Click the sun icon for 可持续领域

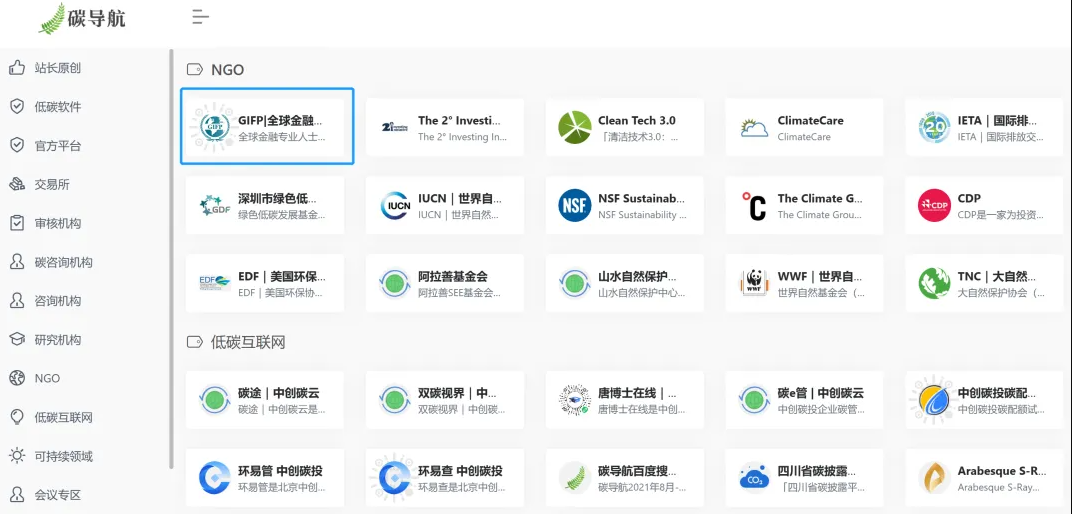pos(17,456)
